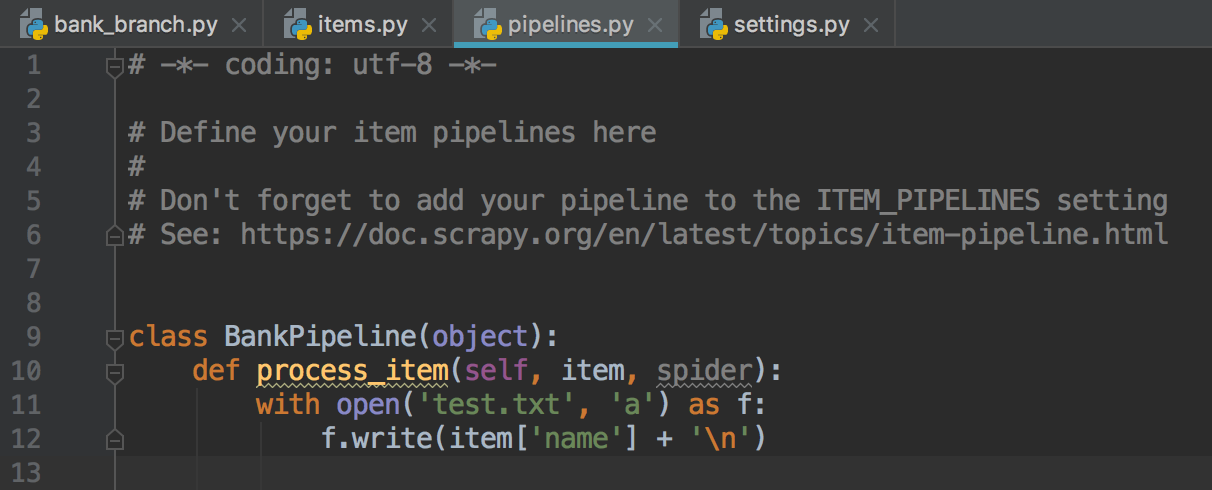Click the open function call on line 11
This screenshot has width=1212, height=490.
point(368,405)
